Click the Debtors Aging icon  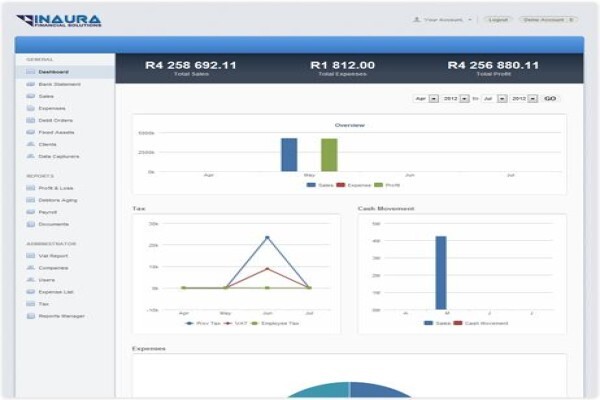30,200
